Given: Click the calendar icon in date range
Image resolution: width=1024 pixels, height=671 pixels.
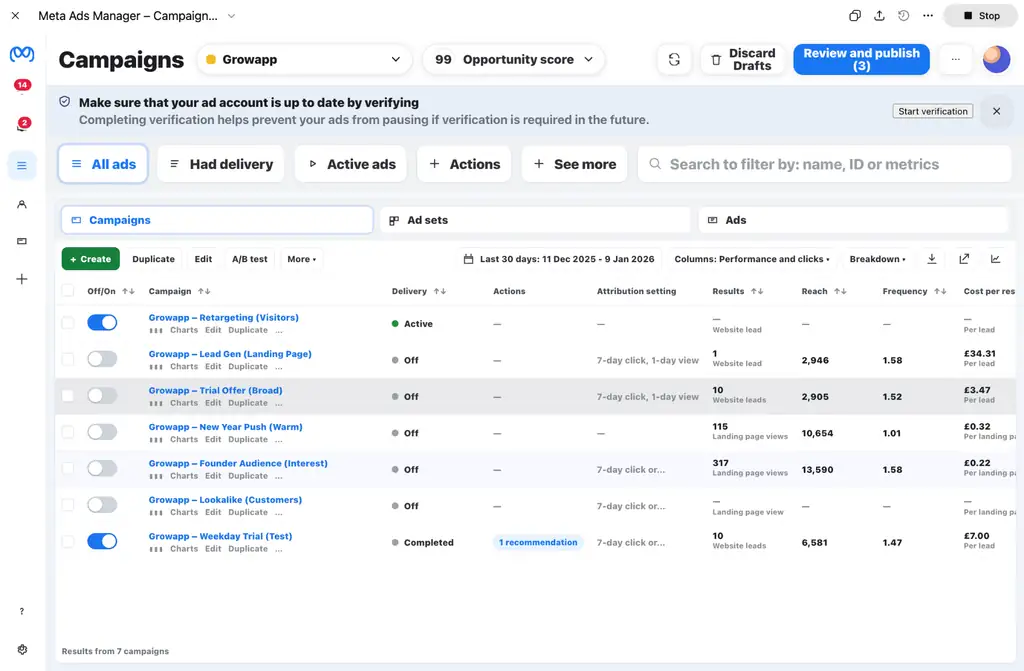Looking at the screenshot, I should click(468, 259).
